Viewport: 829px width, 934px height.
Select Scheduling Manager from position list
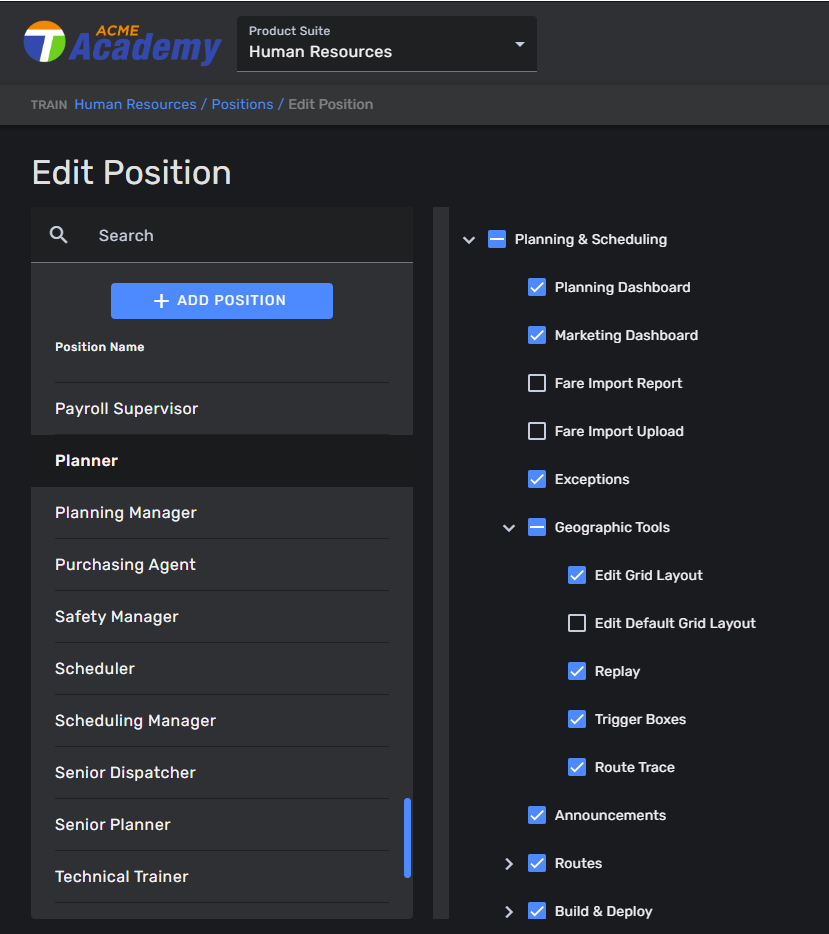tap(135, 720)
